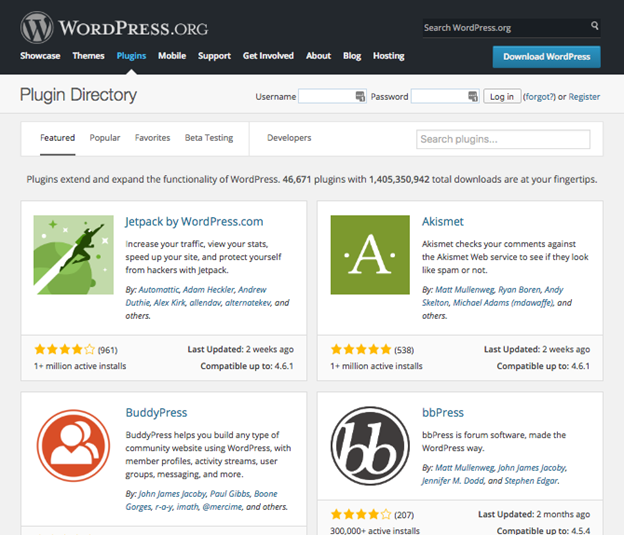The image size is (624, 535).
Task: Open the About menu item
Action: tap(318, 56)
